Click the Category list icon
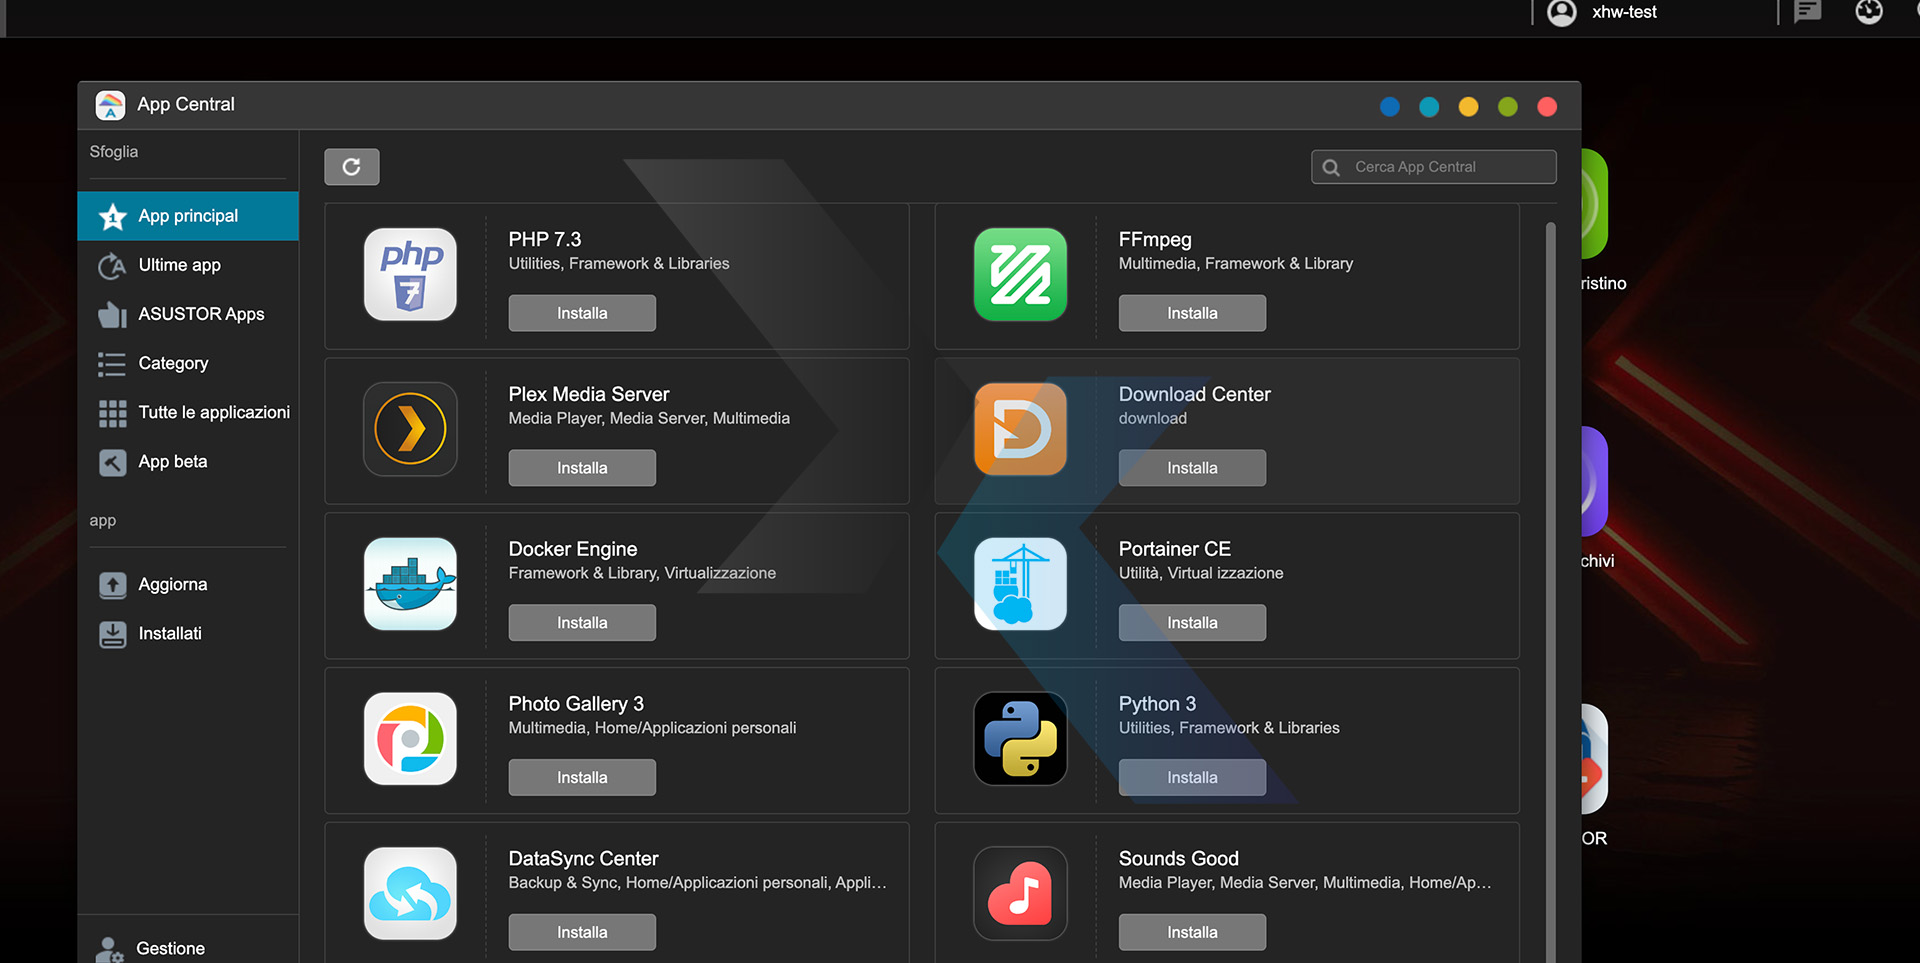 coord(112,363)
